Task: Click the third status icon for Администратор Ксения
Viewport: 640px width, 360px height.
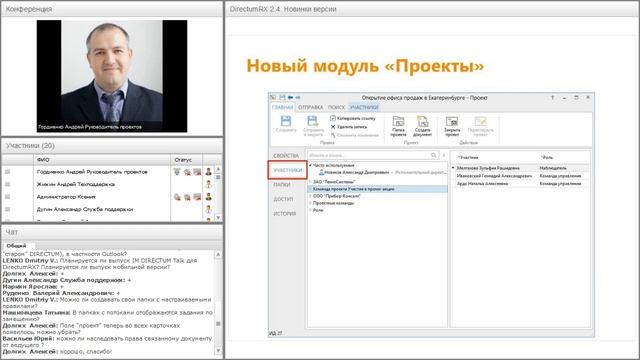Action: coord(197,197)
